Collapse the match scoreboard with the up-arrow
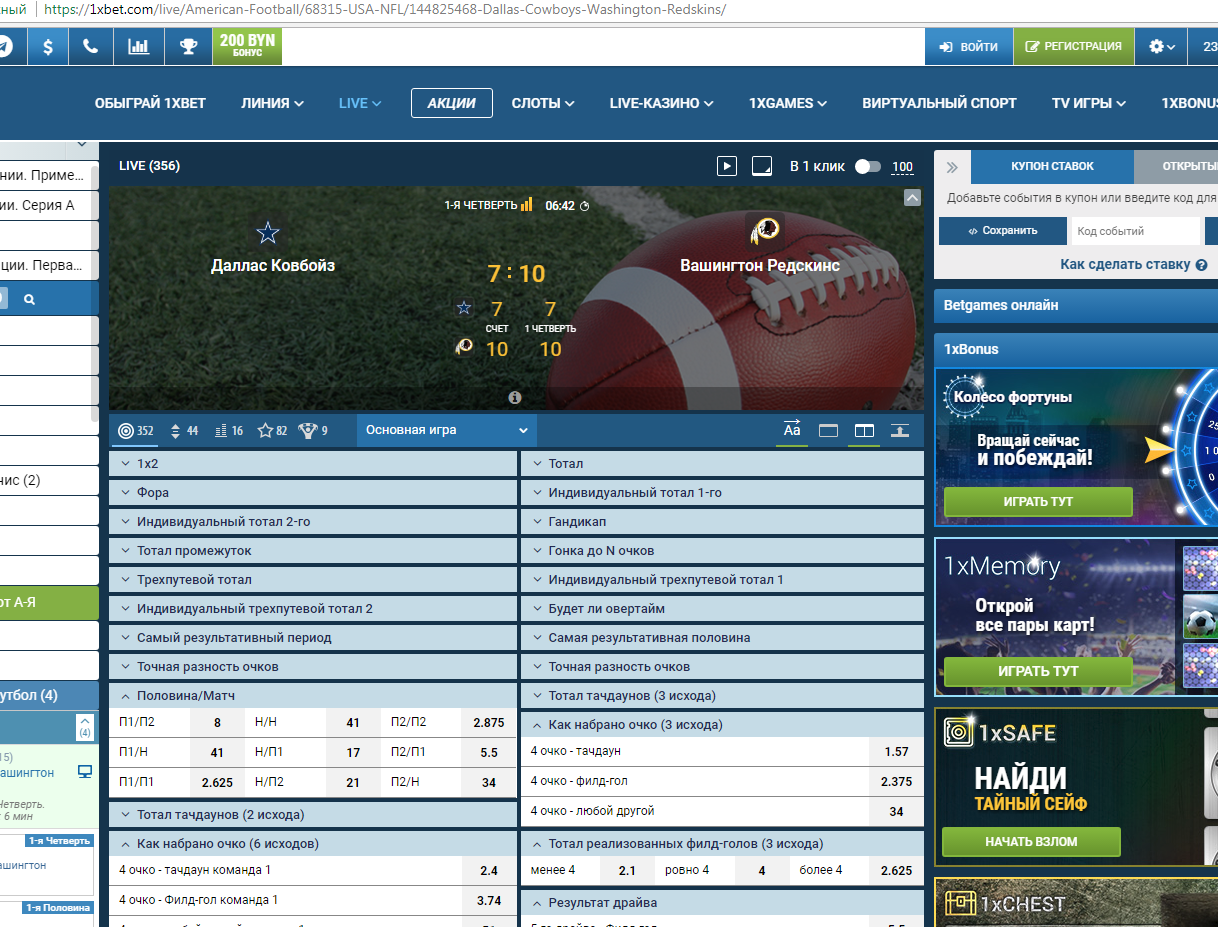The height and width of the screenshot is (927, 1218). (x=911, y=198)
